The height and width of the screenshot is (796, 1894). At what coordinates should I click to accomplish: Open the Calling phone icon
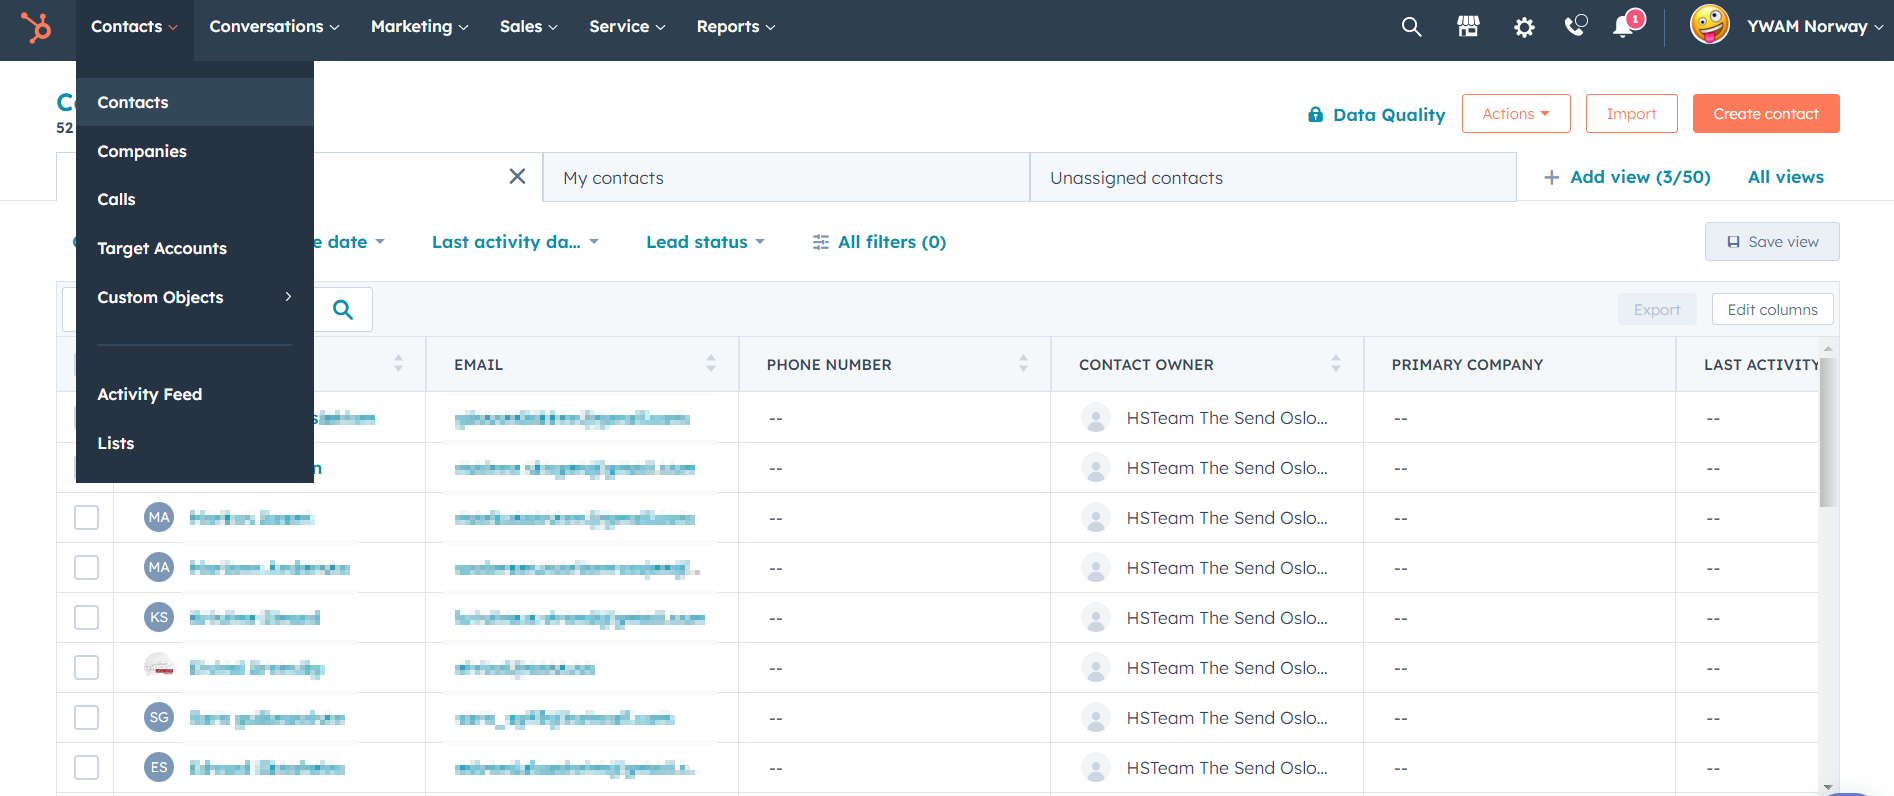pos(1576,26)
